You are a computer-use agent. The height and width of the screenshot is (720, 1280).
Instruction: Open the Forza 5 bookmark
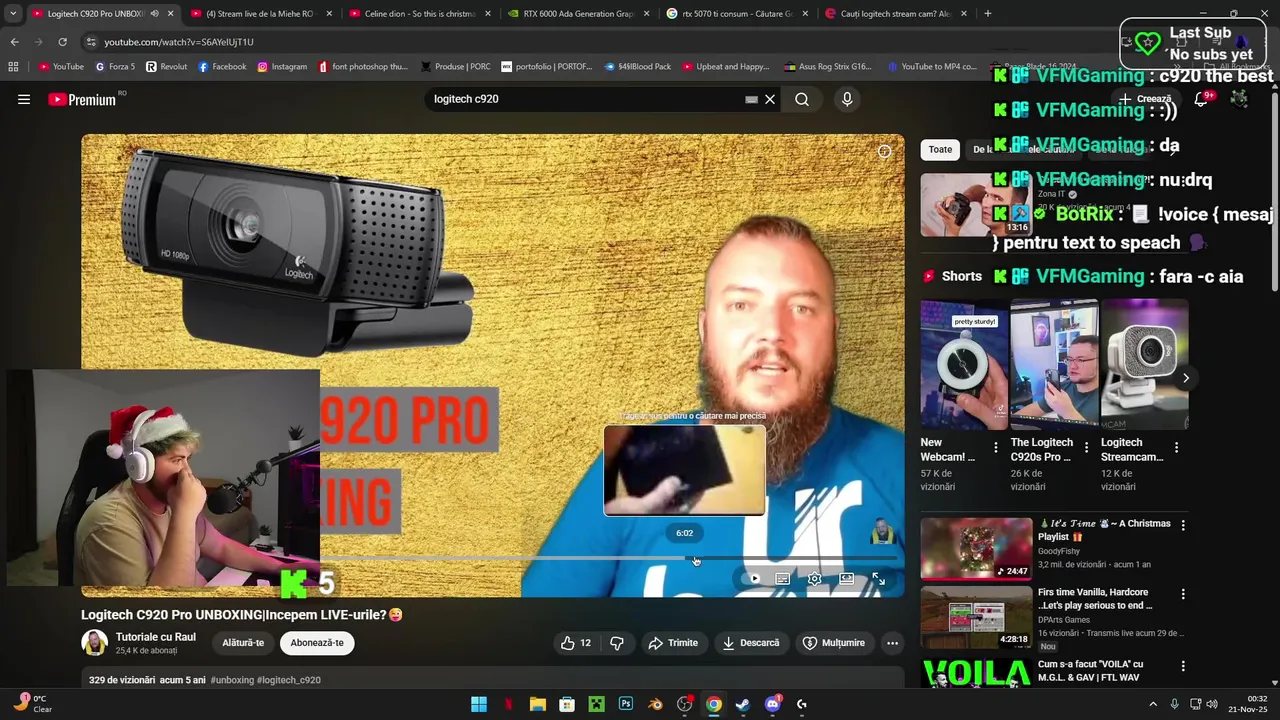coord(115,67)
